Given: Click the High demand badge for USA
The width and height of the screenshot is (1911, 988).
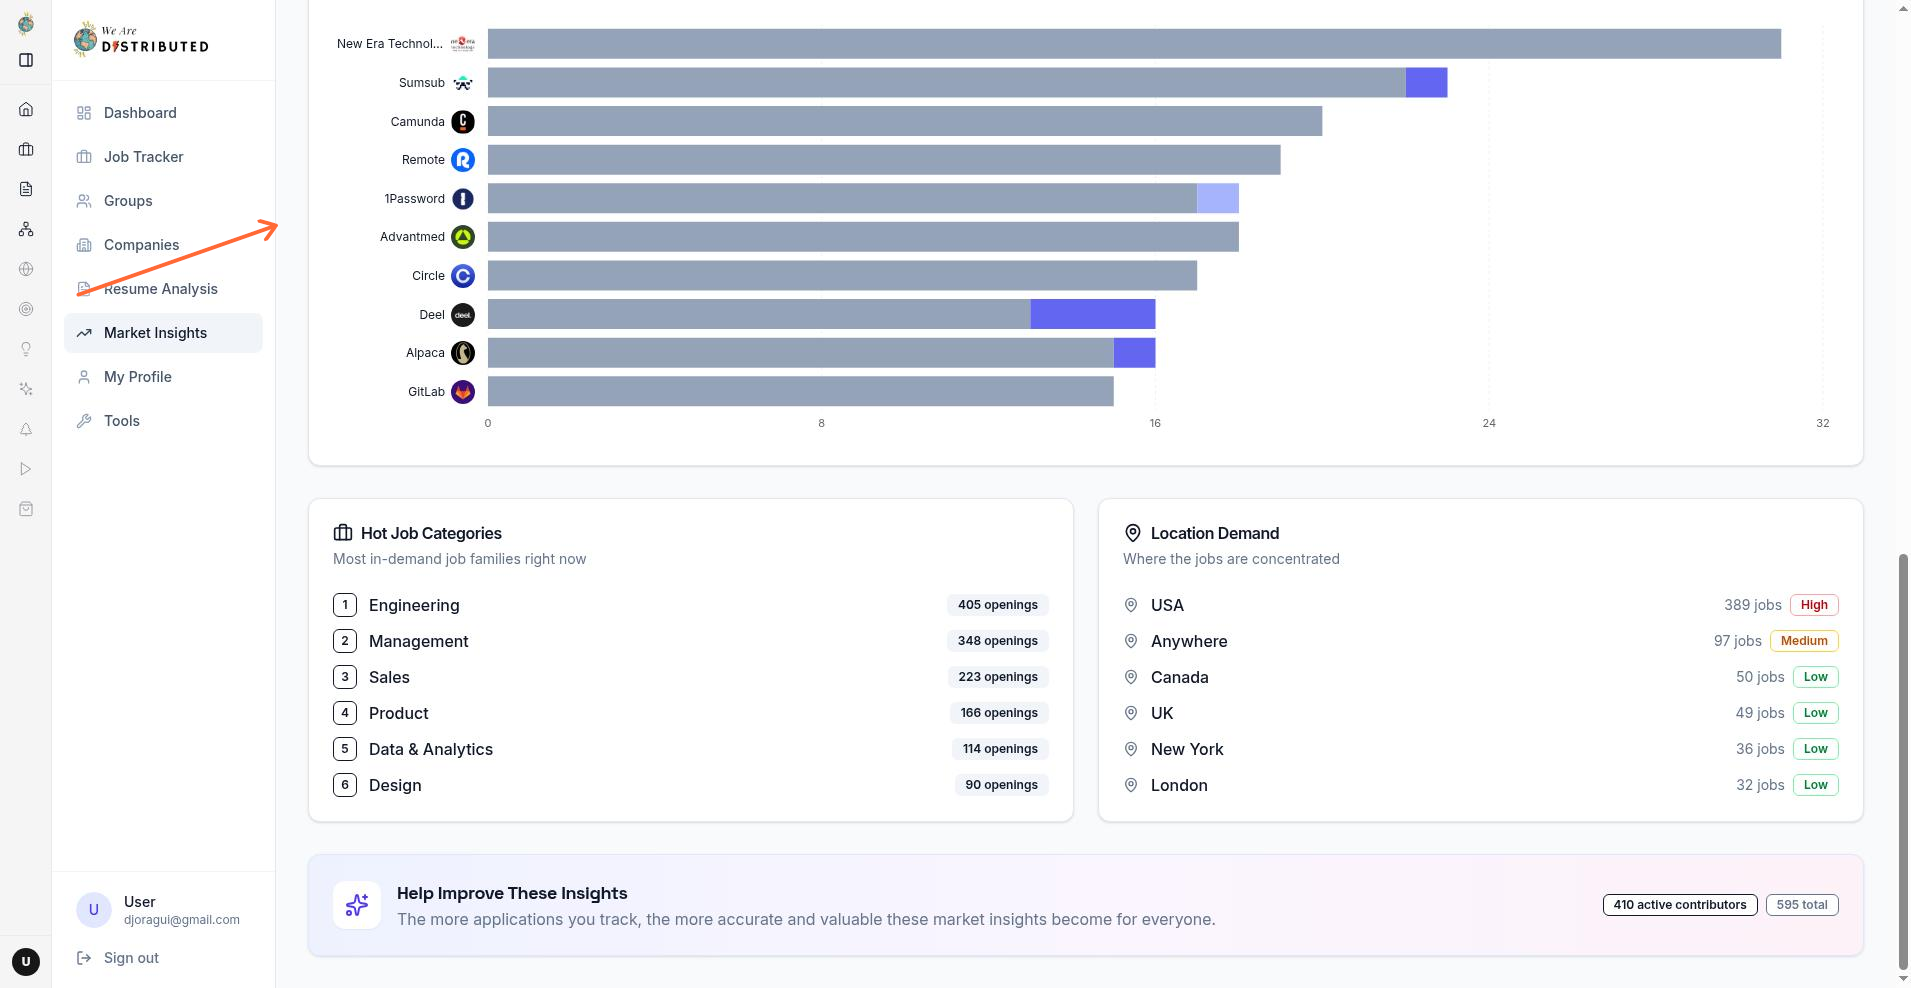Looking at the screenshot, I should pyautogui.click(x=1814, y=605).
